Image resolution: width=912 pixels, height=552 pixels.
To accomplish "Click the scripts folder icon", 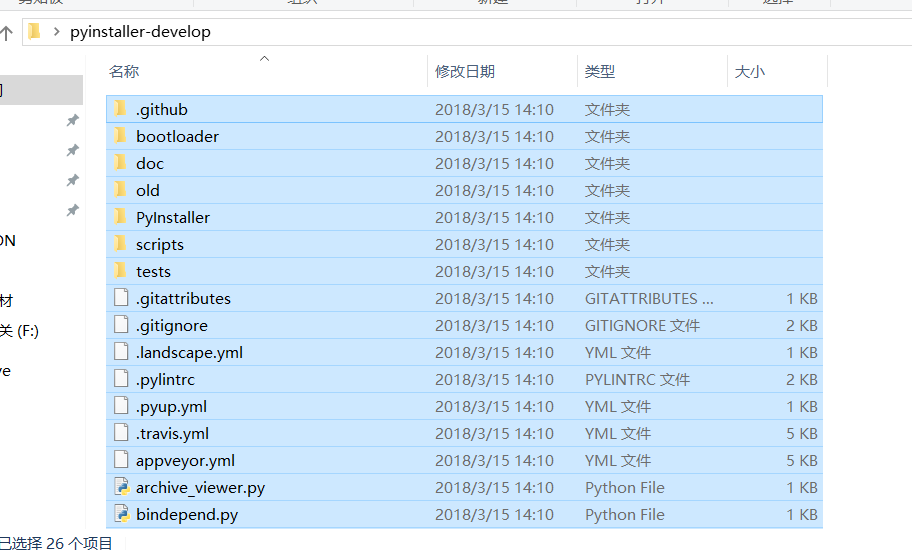I will coord(120,244).
